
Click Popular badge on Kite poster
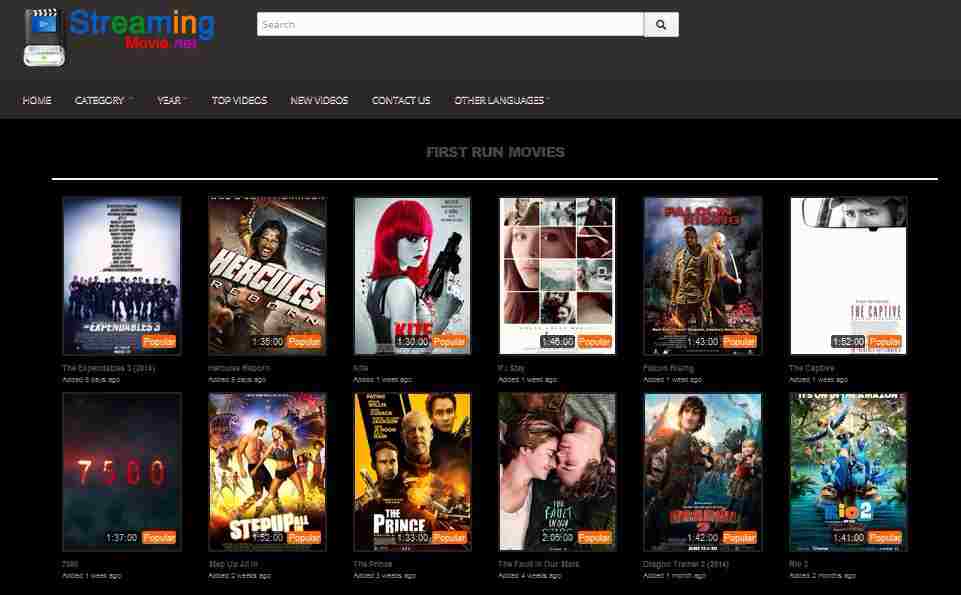tap(449, 342)
